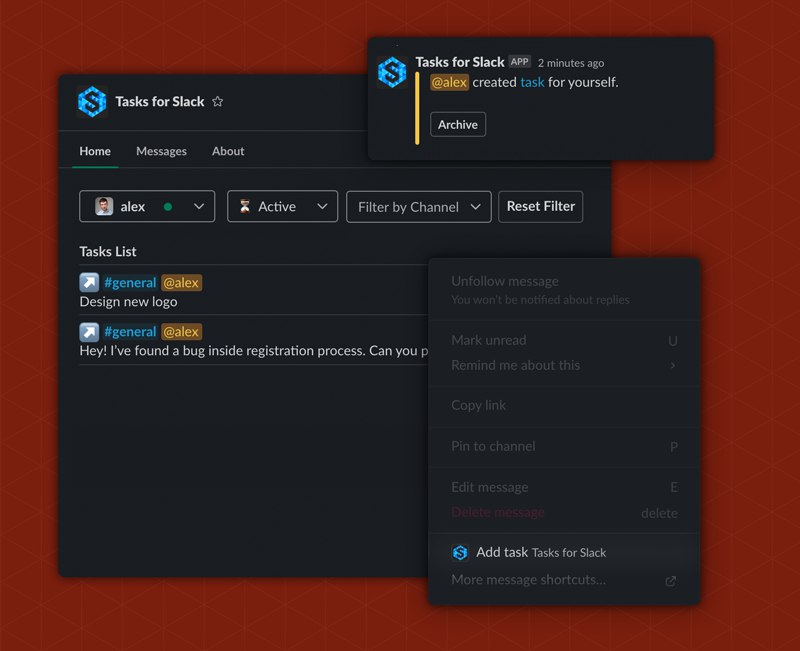Choose Unfollow message in context menu
800x651 pixels.
point(564,290)
